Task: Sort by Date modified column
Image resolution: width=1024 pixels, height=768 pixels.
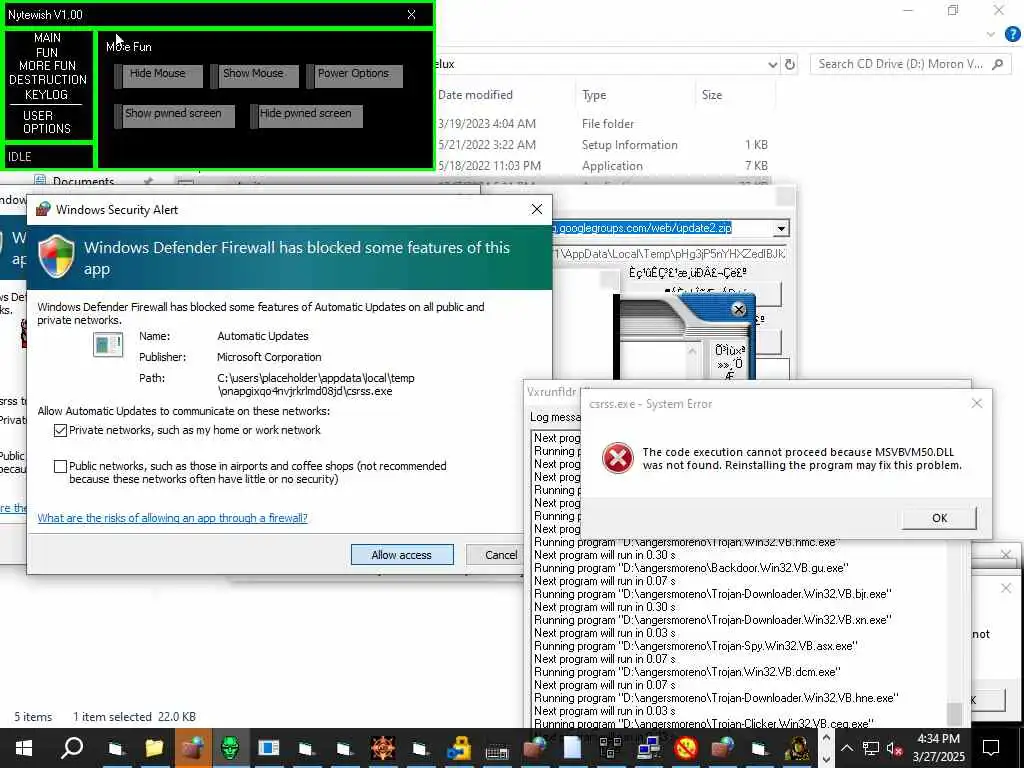Action: 475,95
